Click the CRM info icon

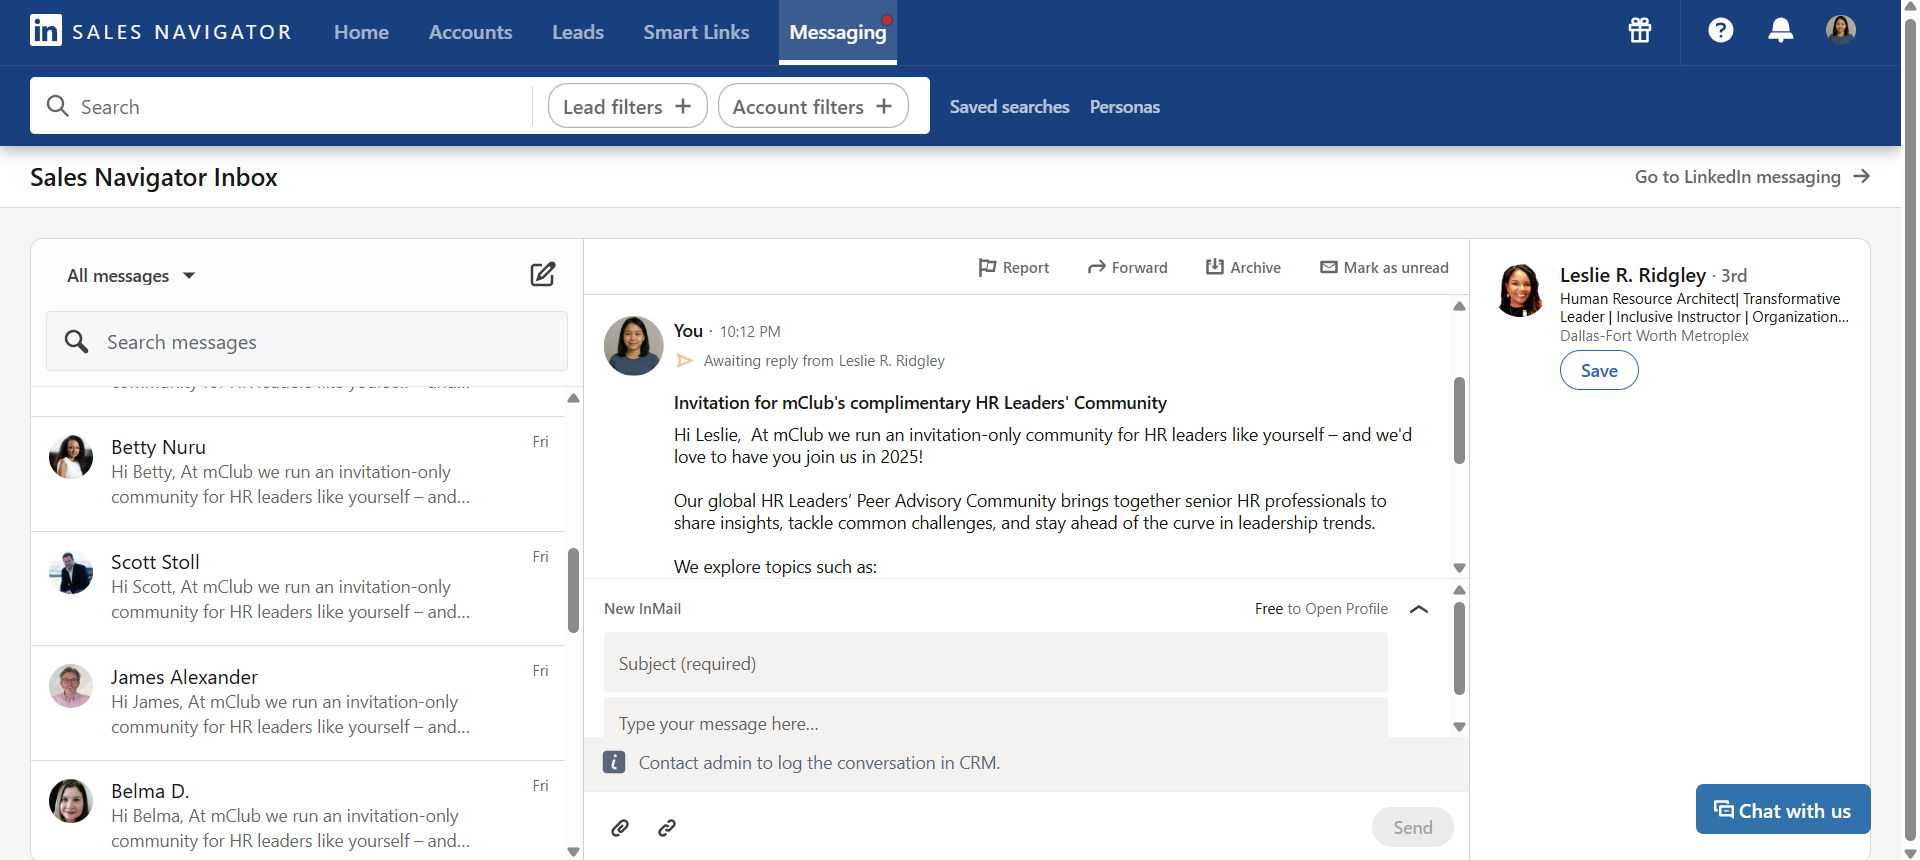614,762
